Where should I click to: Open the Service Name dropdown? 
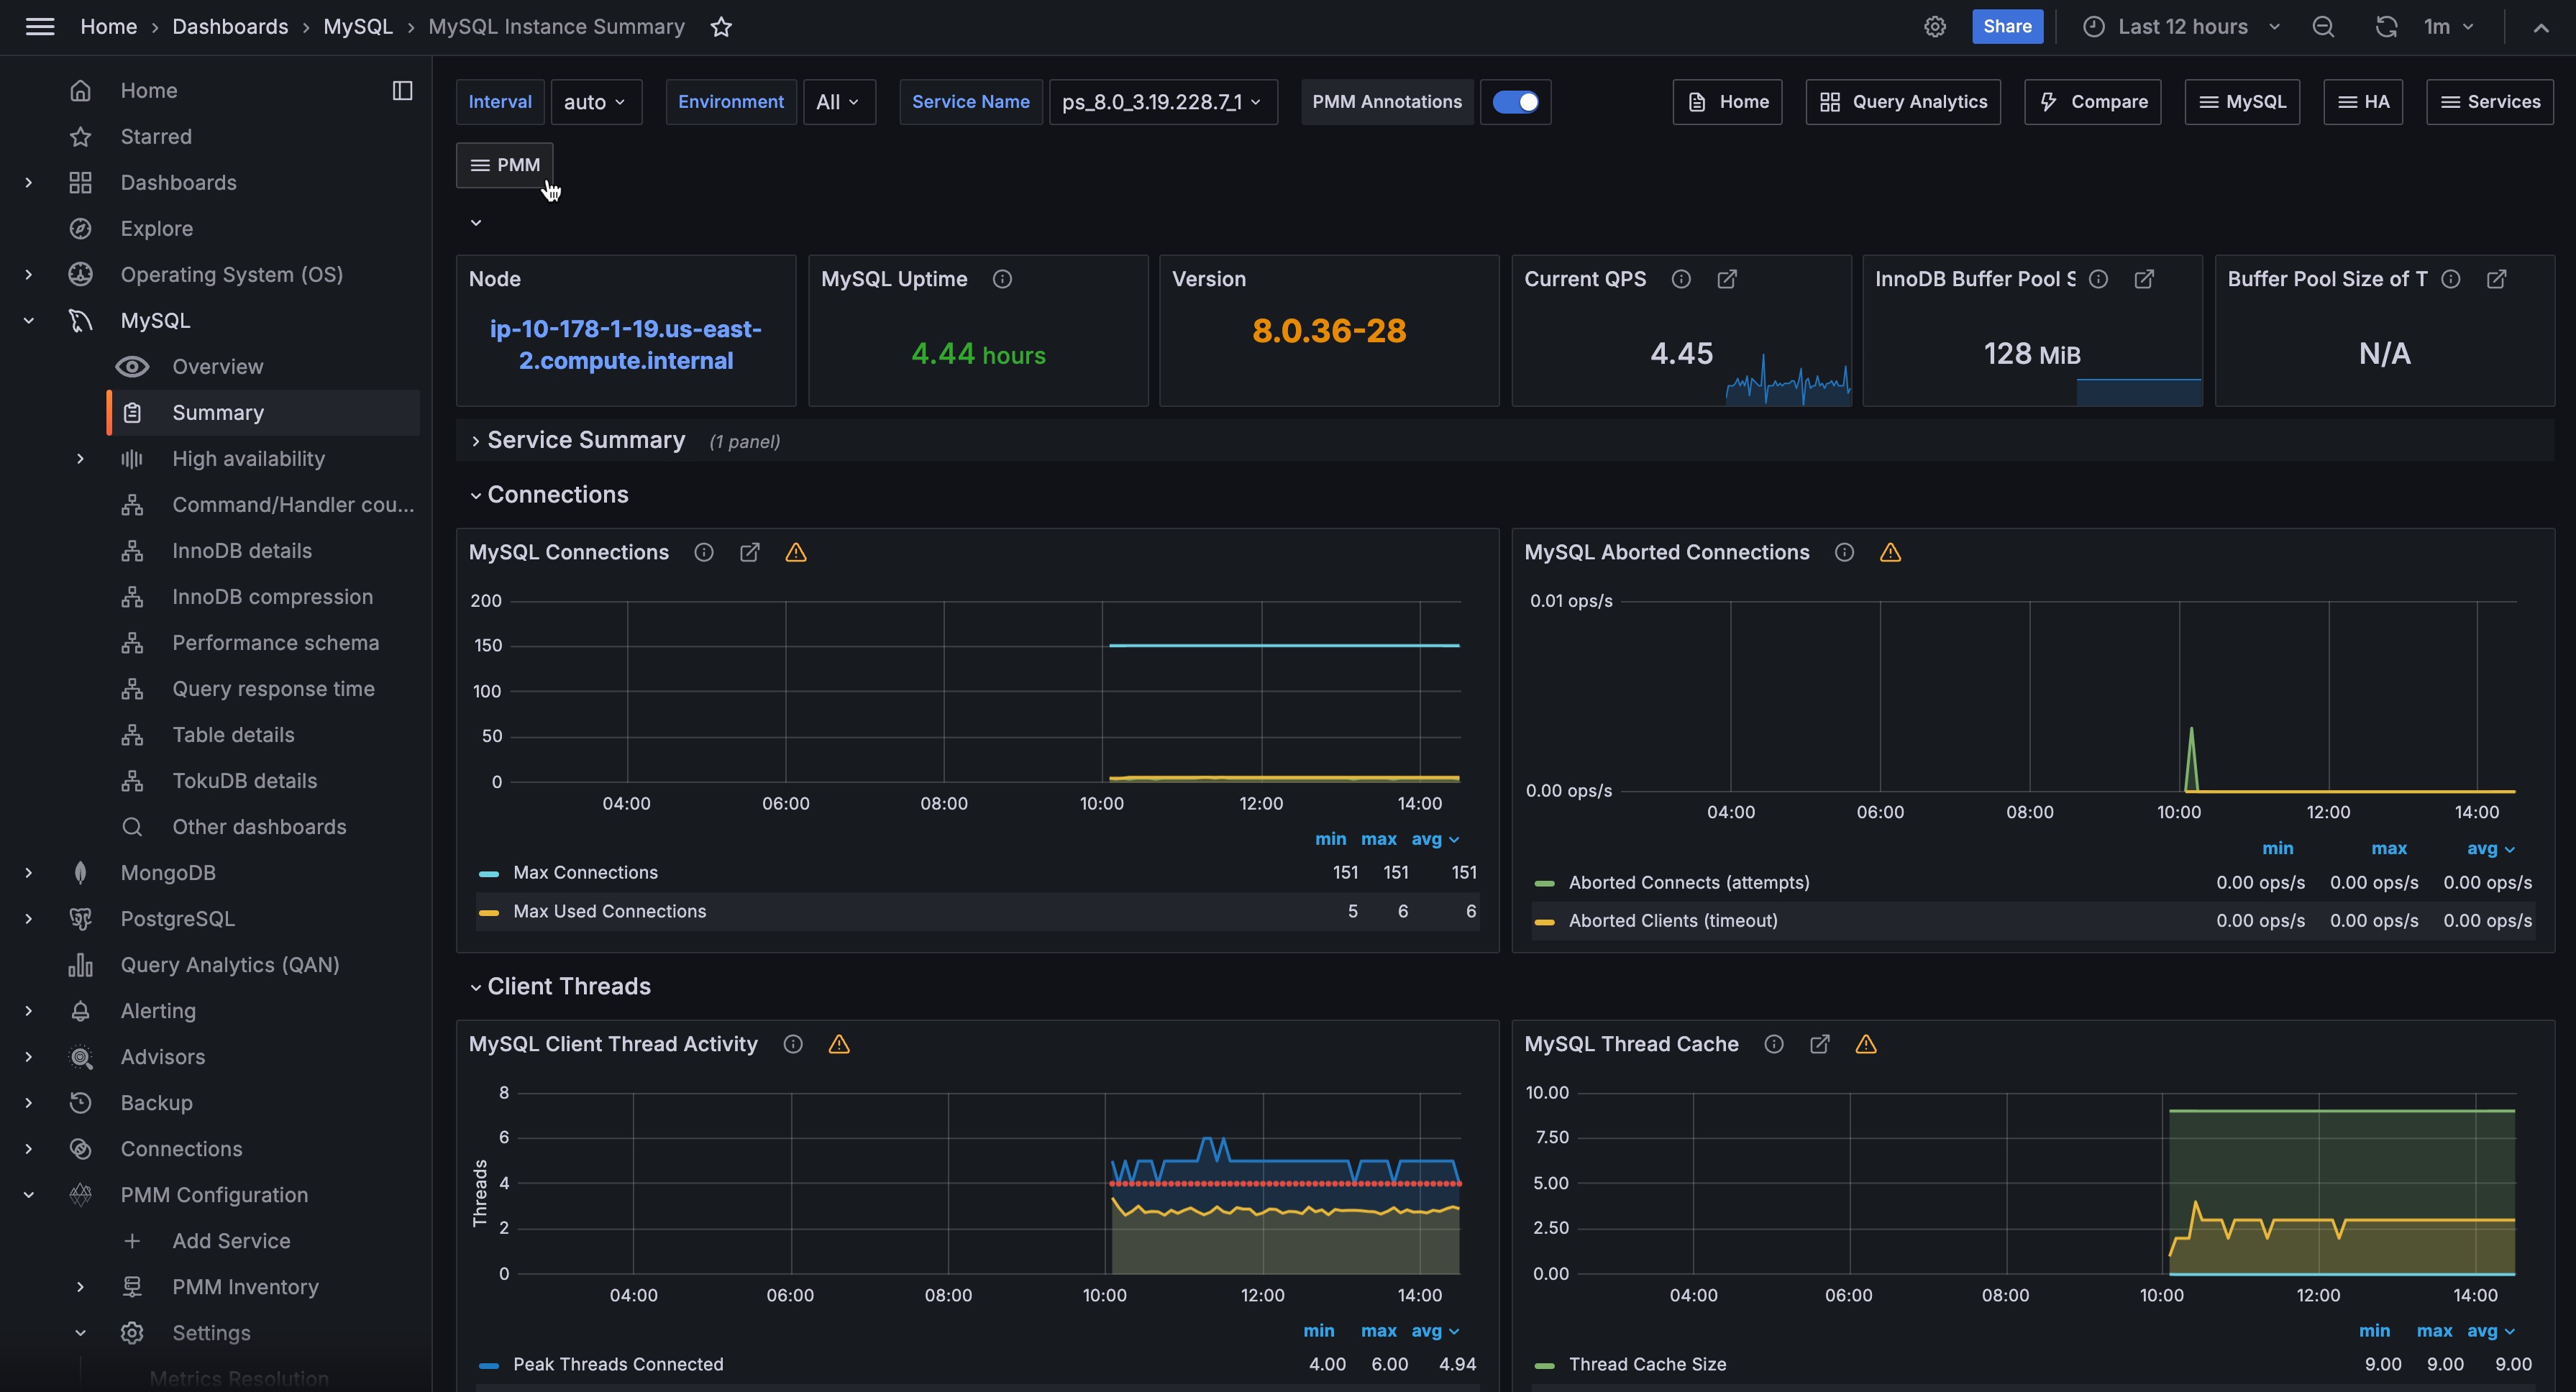(1162, 102)
